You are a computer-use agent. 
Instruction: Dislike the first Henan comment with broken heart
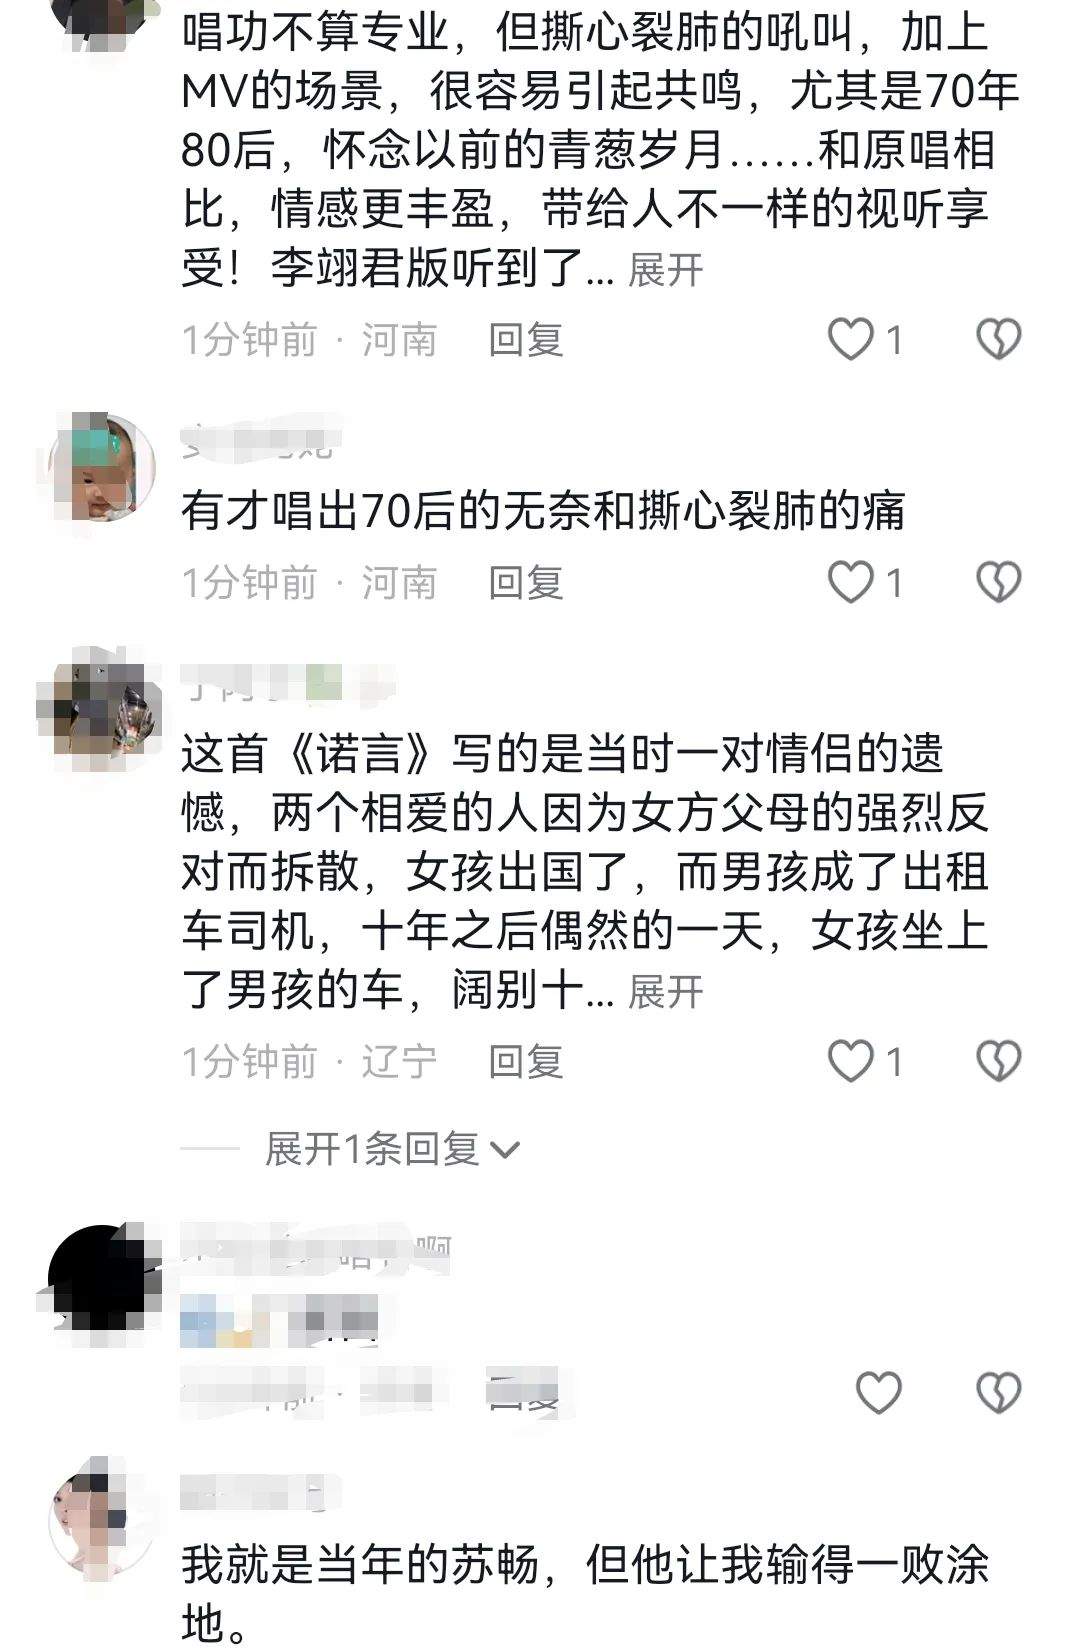tap(998, 340)
